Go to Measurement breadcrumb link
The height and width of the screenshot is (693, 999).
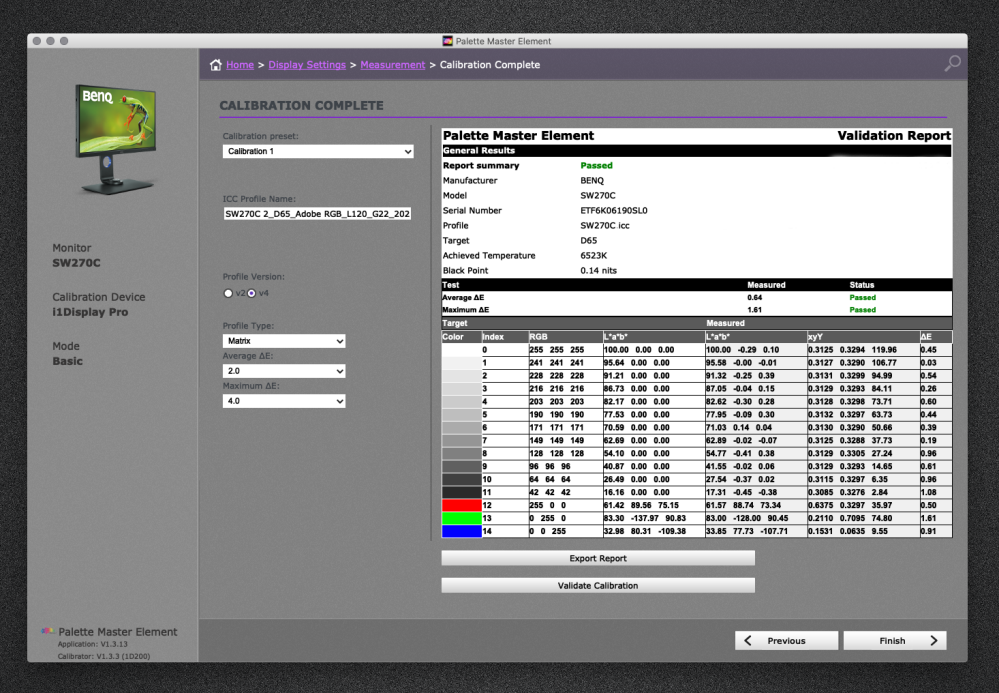point(392,65)
